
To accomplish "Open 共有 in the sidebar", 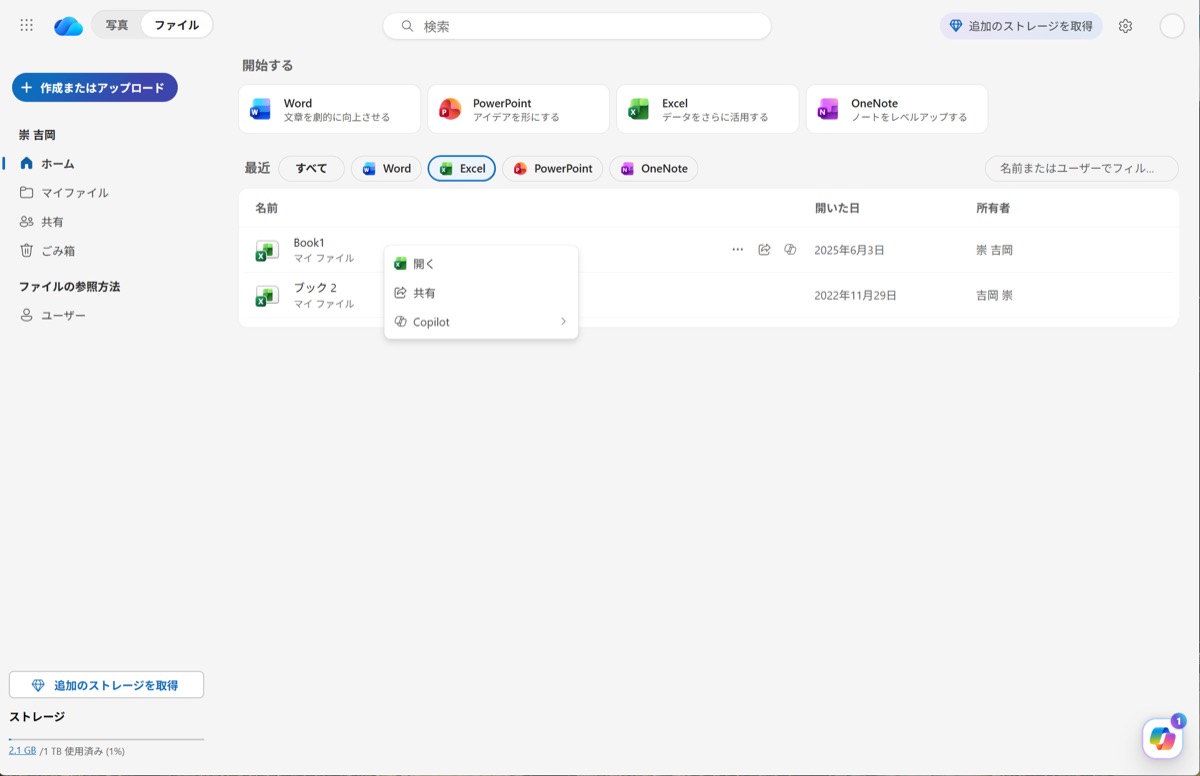I will tap(52, 221).
